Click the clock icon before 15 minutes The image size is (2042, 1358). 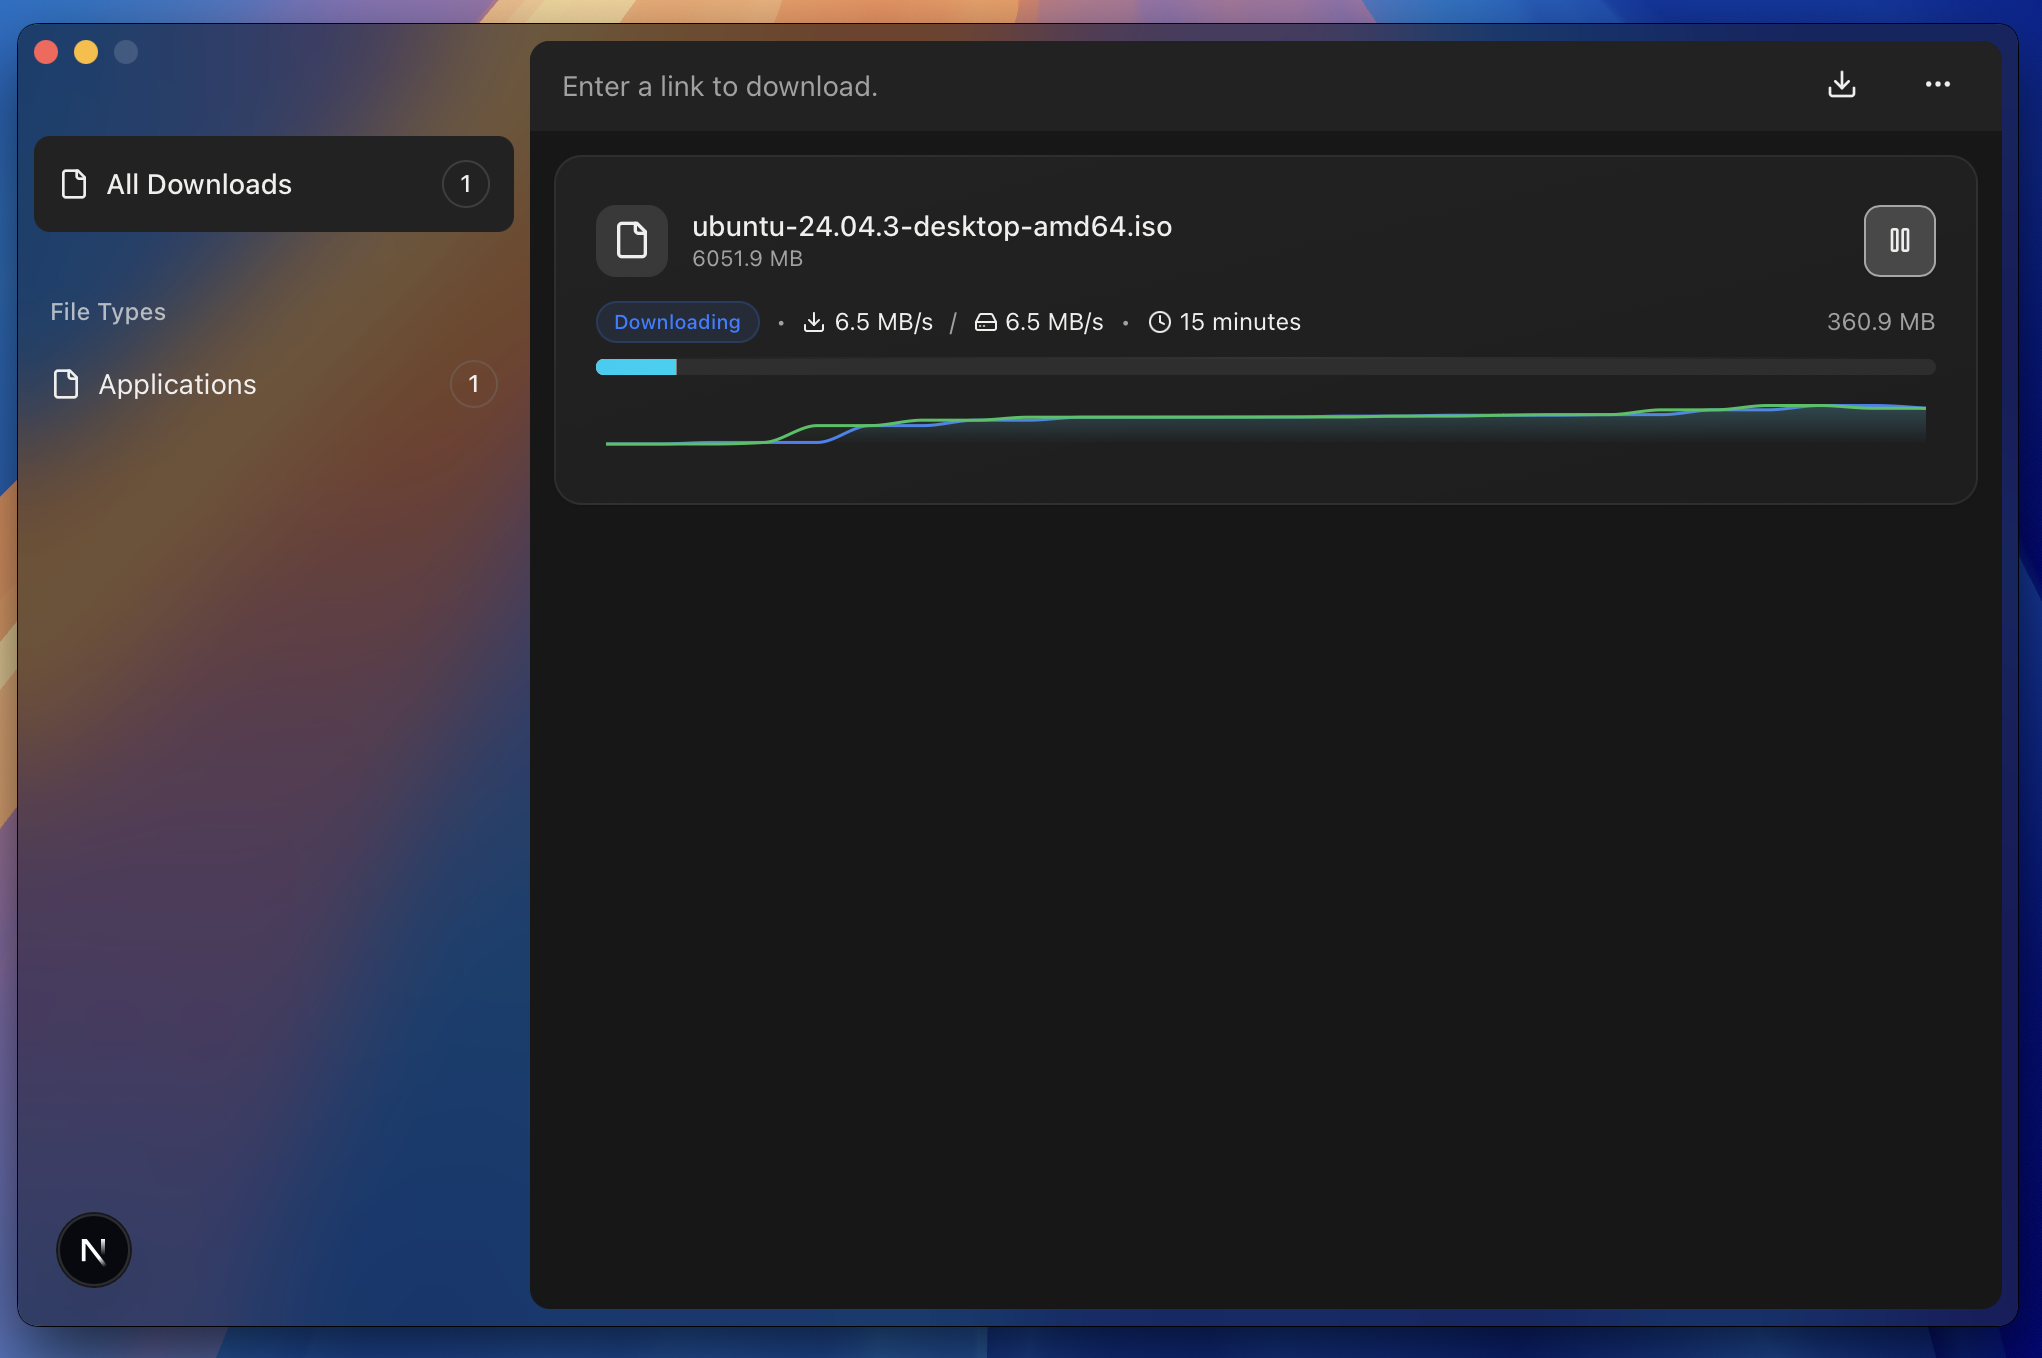[x=1159, y=322]
